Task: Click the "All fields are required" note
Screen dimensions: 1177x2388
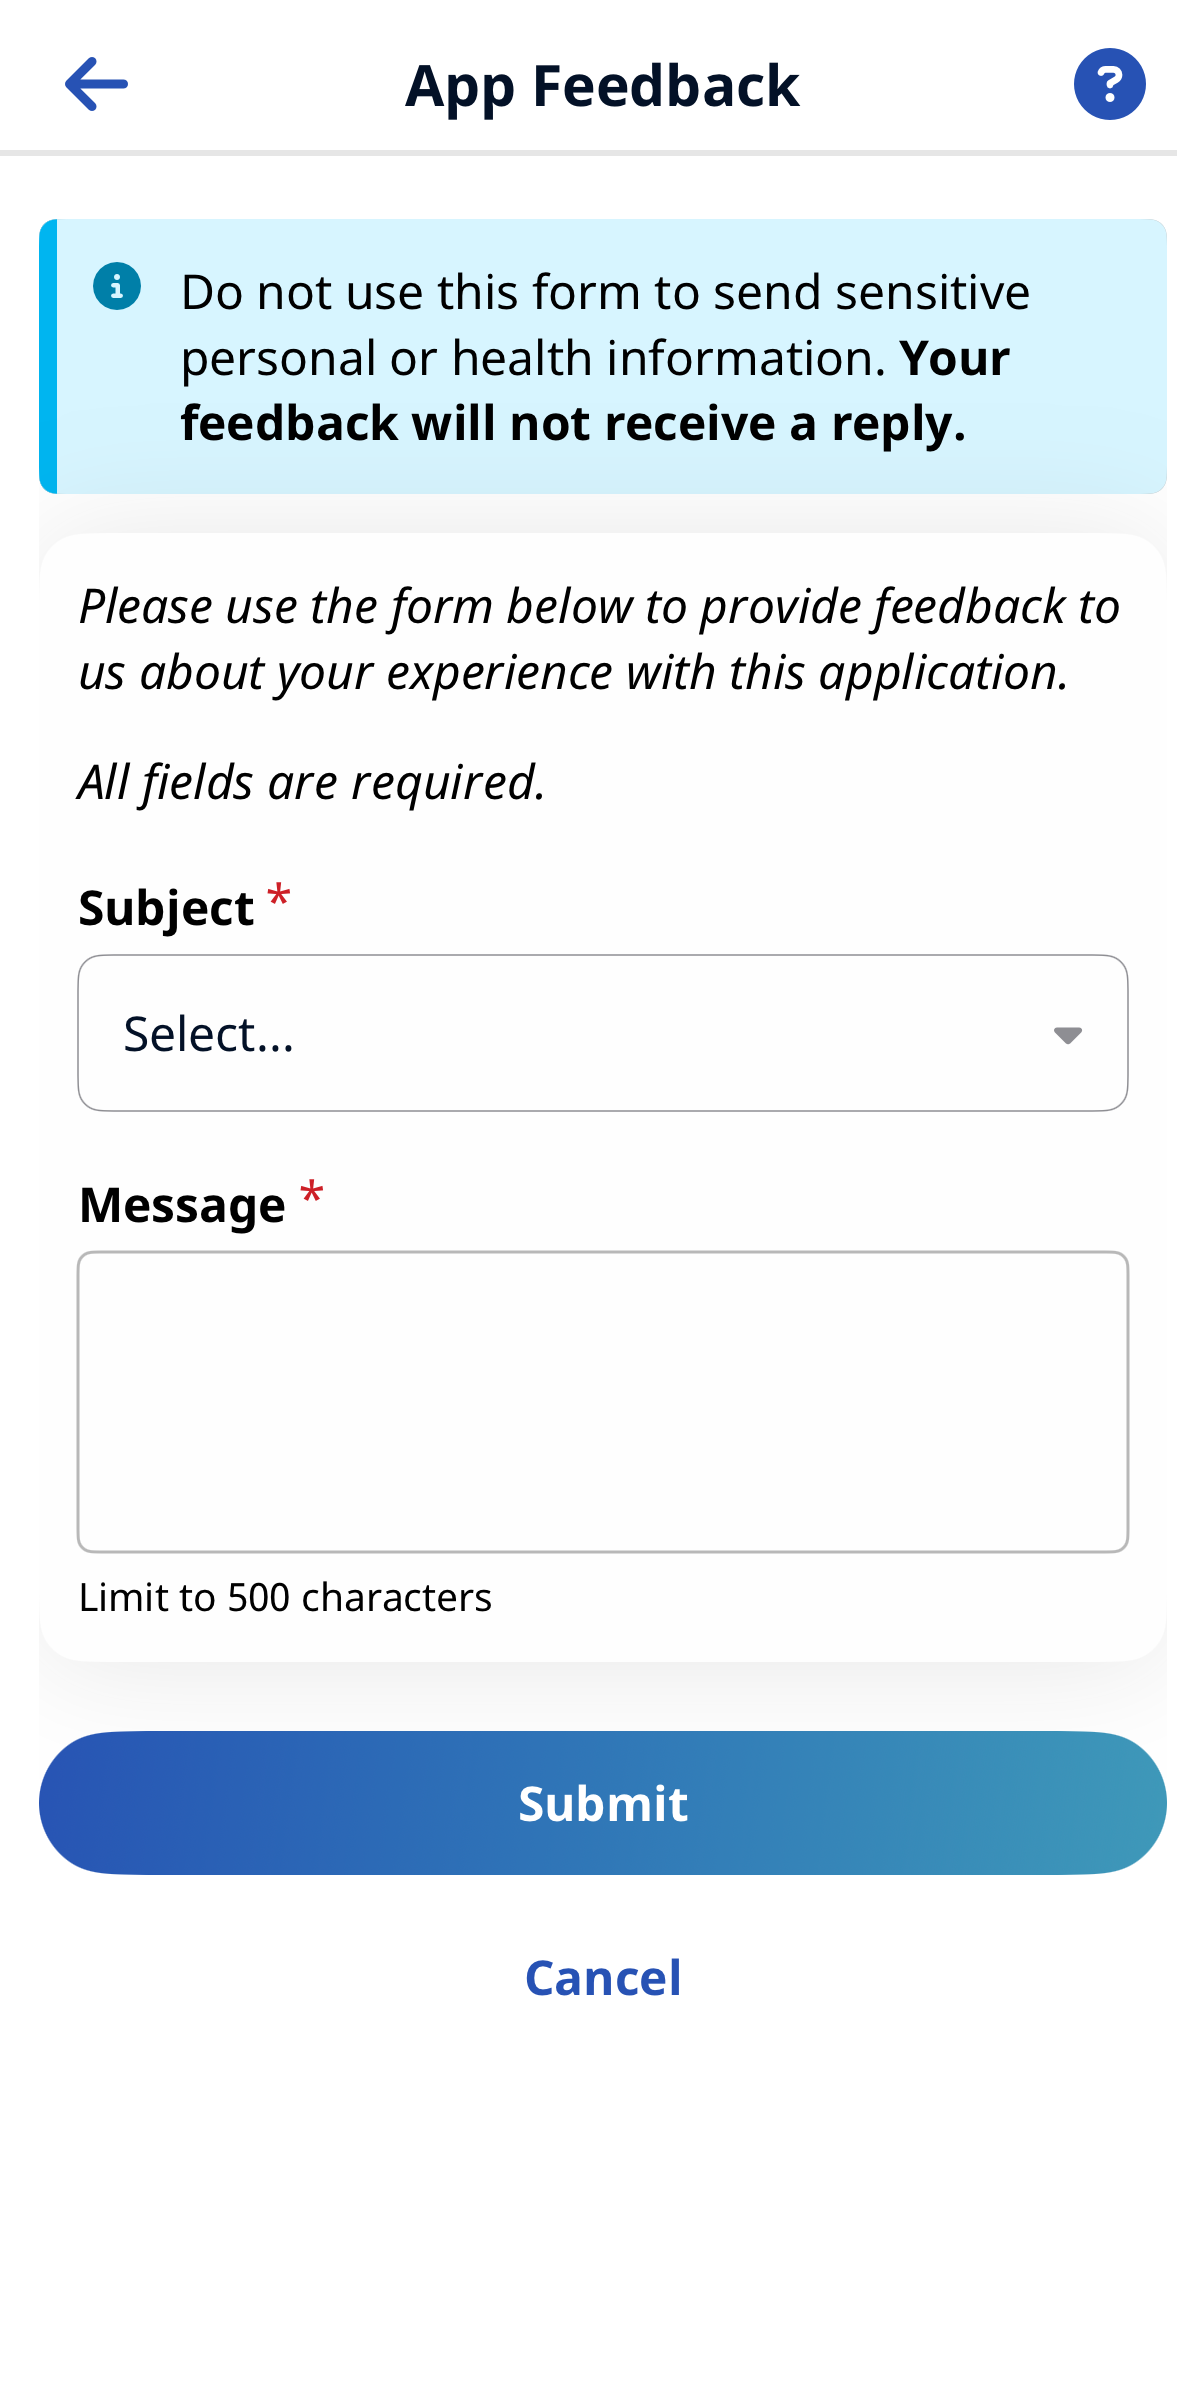Action: pyautogui.click(x=312, y=781)
